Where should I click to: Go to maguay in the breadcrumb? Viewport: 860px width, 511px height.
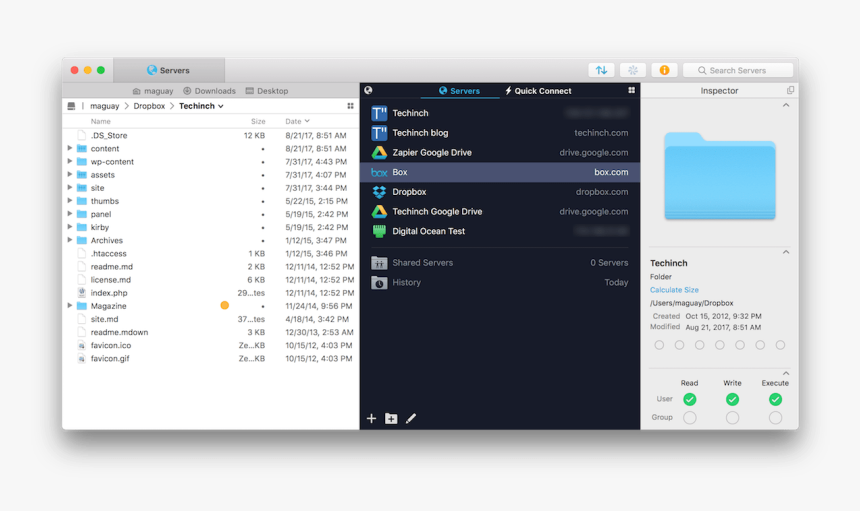click(x=104, y=106)
